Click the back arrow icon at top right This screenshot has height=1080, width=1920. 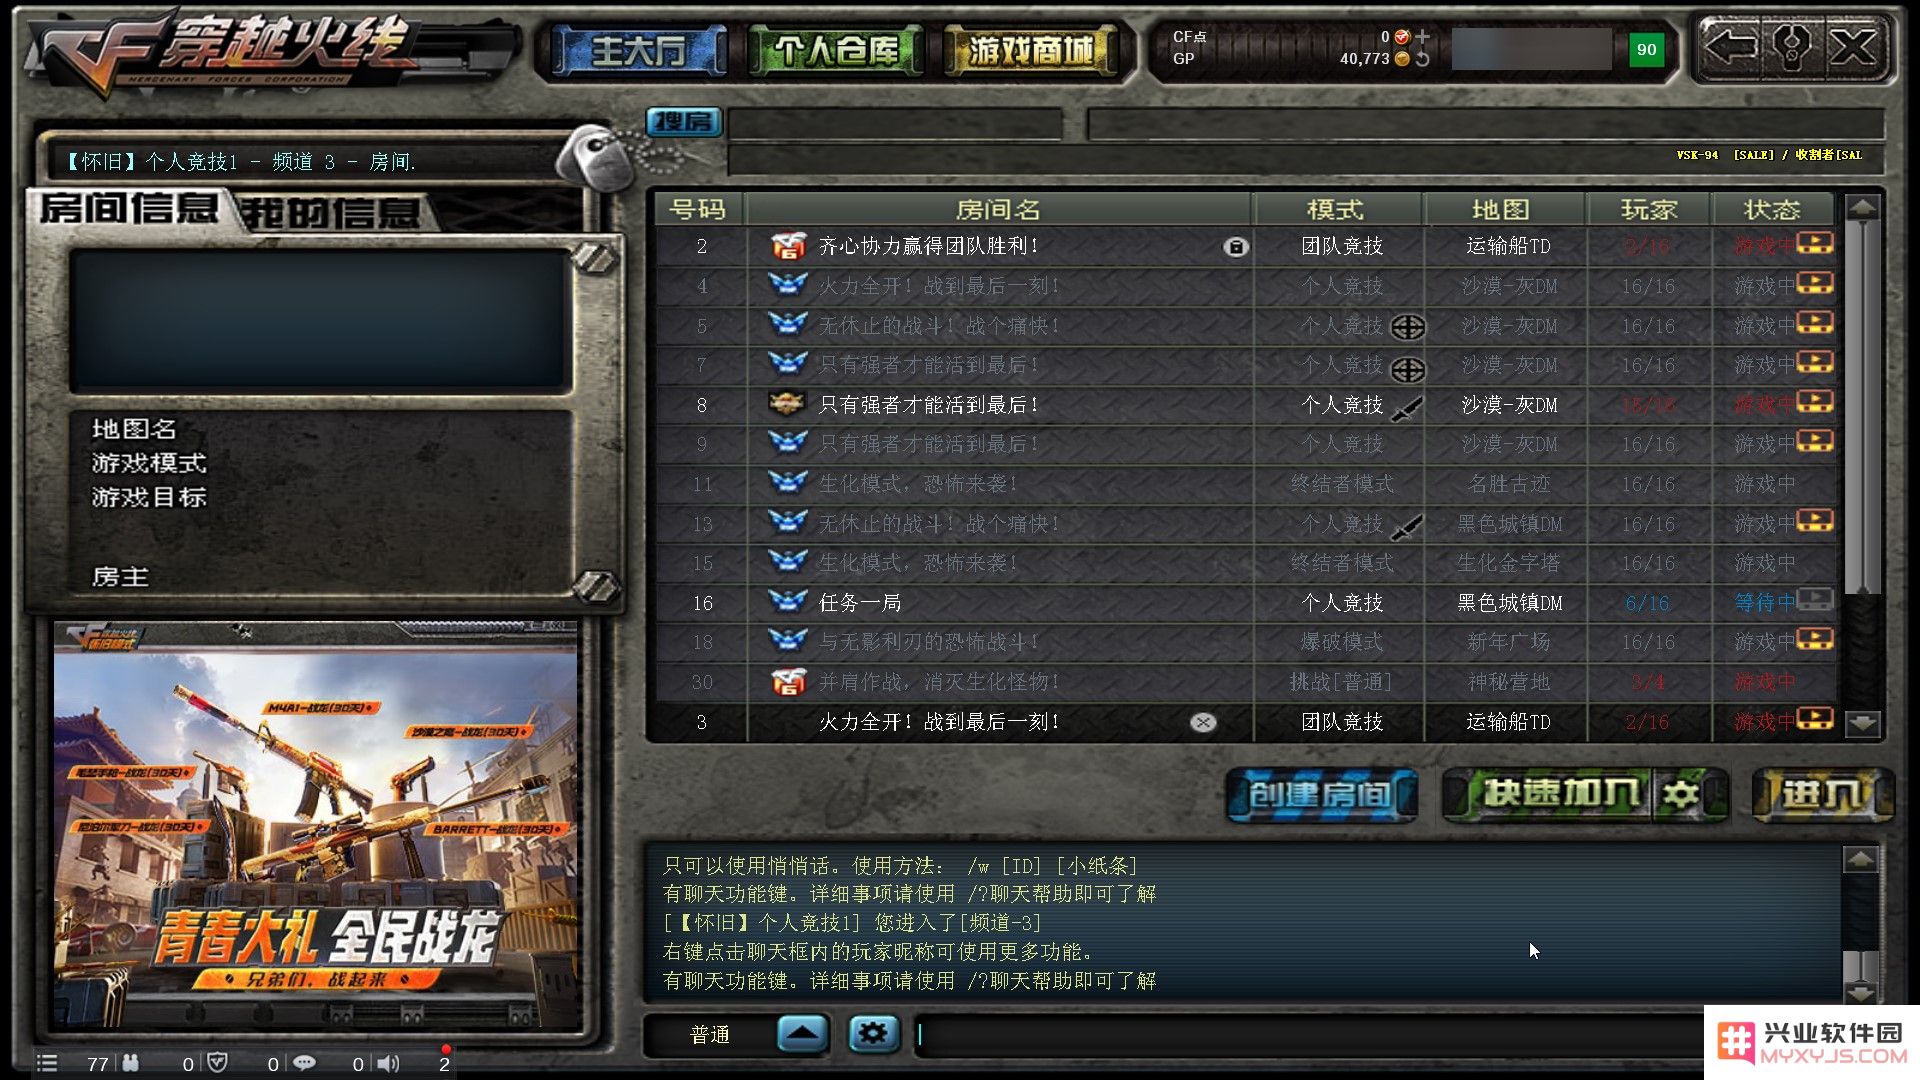click(x=1730, y=47)
